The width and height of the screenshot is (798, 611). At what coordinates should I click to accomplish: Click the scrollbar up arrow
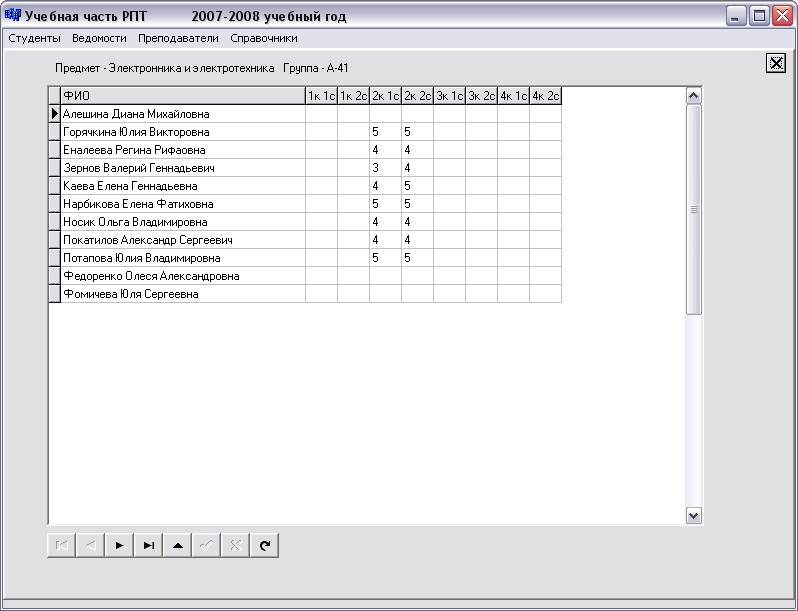[693, 96]
